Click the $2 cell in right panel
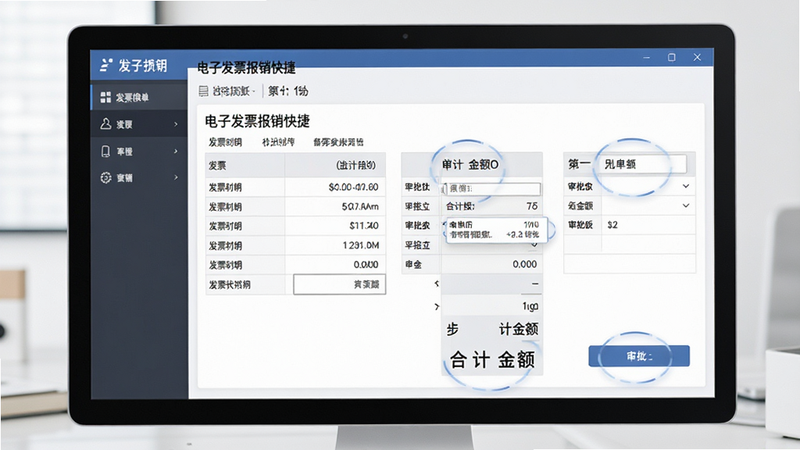The width and height of the screenshot is (800, 450). [x=612, y=225]
